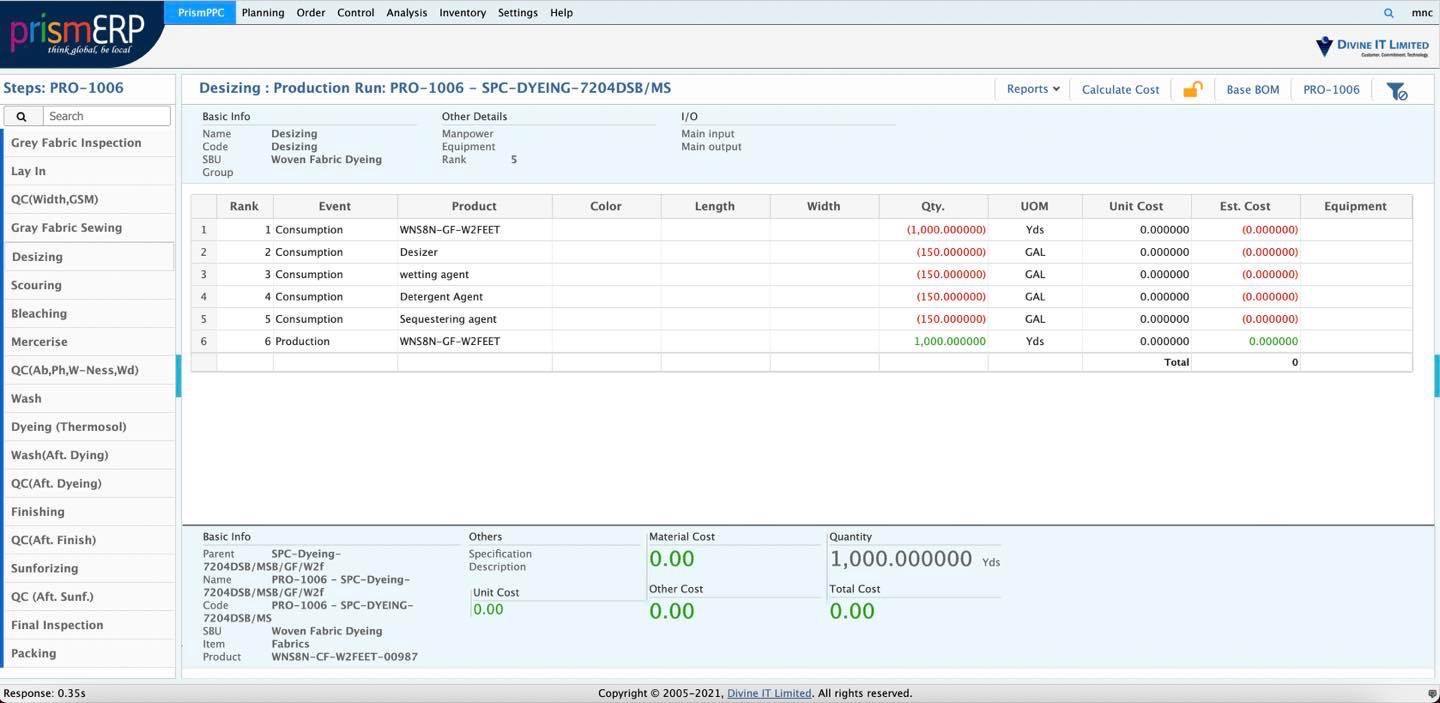1440x703 pixels.
Task: Collapse the steps sidebar using teal handle
Action: [x=178, y=376]
